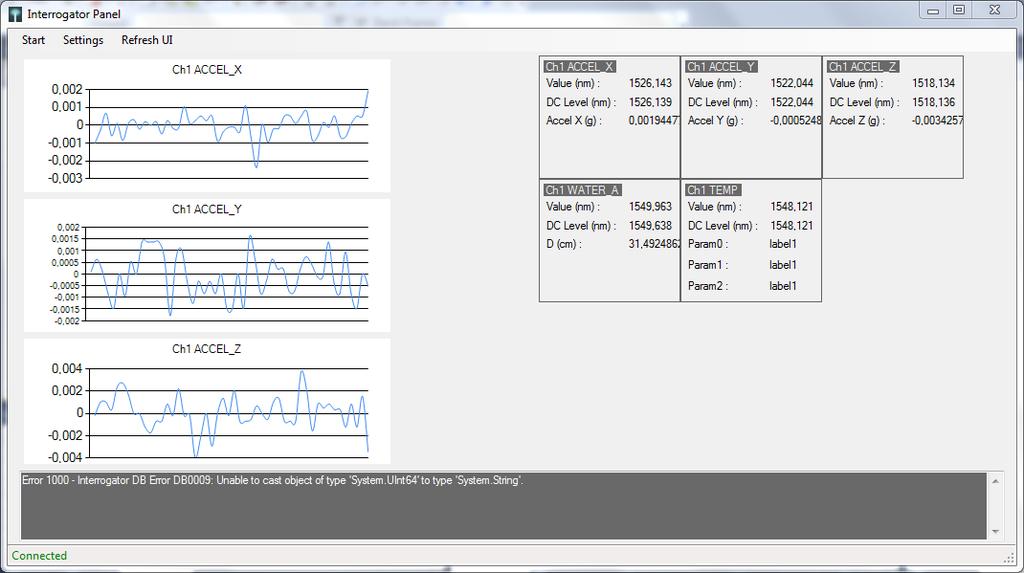The image size is (1024, 573).
Task: Click the Ch1 ACCEL_Y chart title
Action: [207, 209]
